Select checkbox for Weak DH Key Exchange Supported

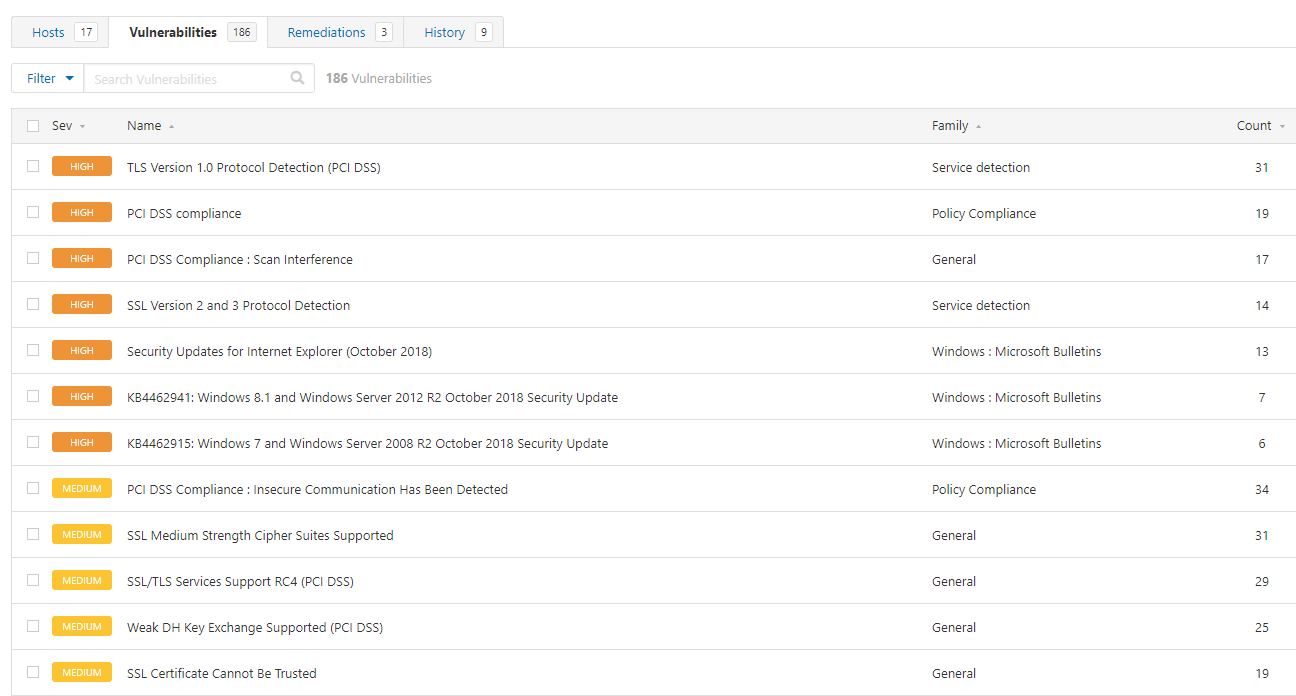coord(33,627)
